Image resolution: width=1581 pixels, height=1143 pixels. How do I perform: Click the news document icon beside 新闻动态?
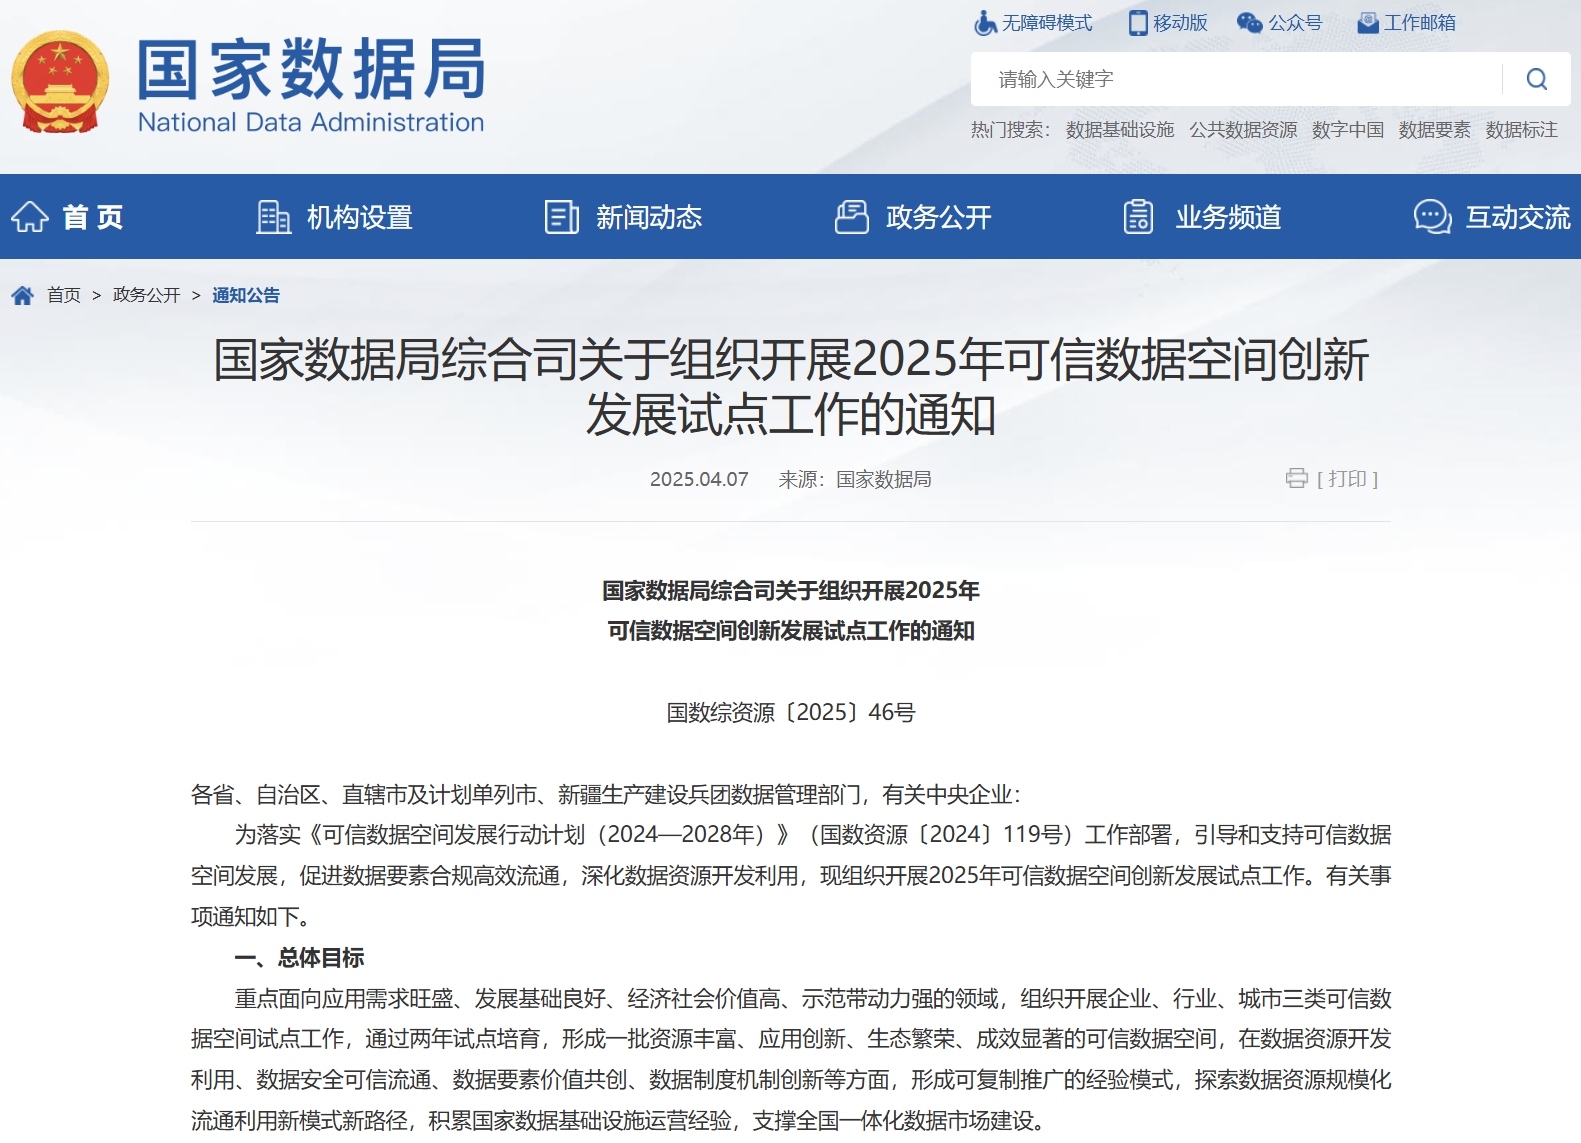[562, 217]
